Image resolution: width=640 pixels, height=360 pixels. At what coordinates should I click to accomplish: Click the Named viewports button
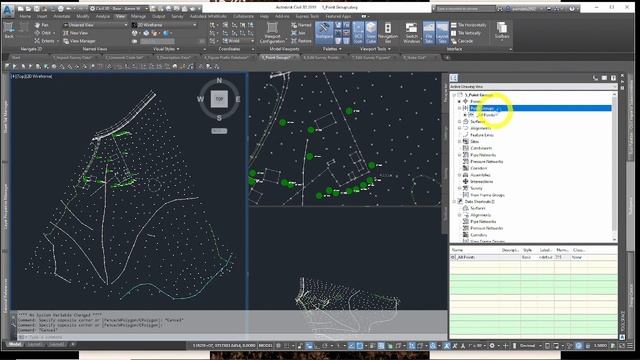[301, 25]
